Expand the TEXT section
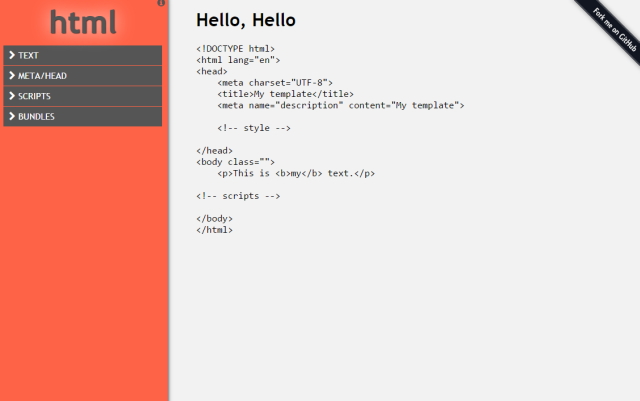This screenshot has width=640, height=401. (x=83, y=55)
